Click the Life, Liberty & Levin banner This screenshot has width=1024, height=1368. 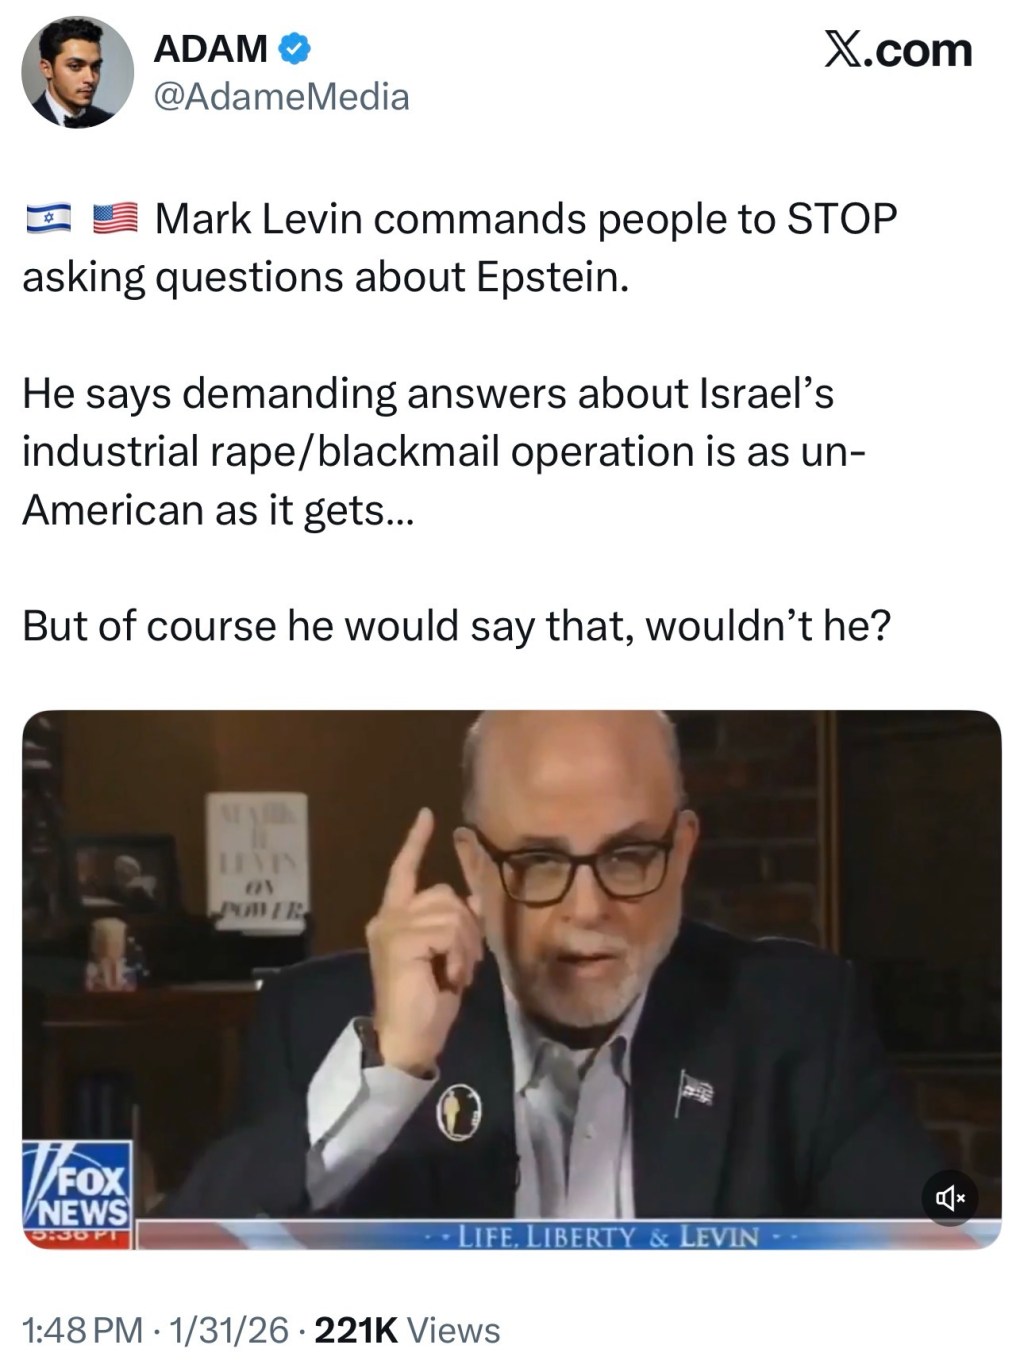click(x=608, y=1237)
